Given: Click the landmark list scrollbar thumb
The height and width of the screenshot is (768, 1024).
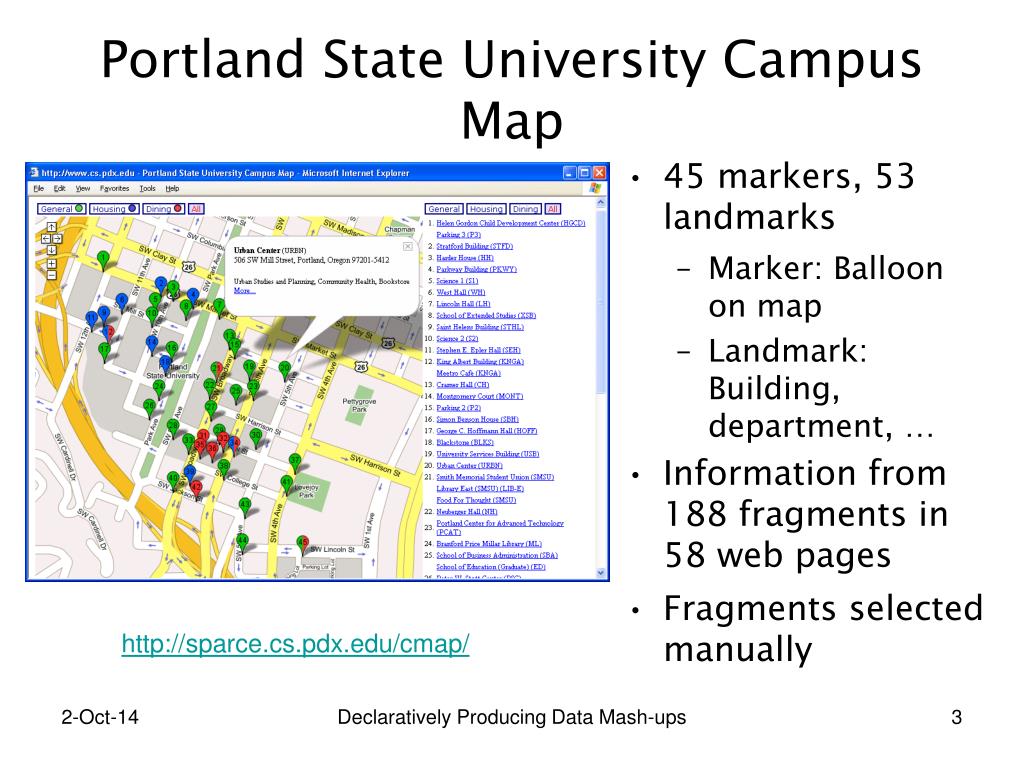Looking at the screenshot, I should click(x=601, y=300).
